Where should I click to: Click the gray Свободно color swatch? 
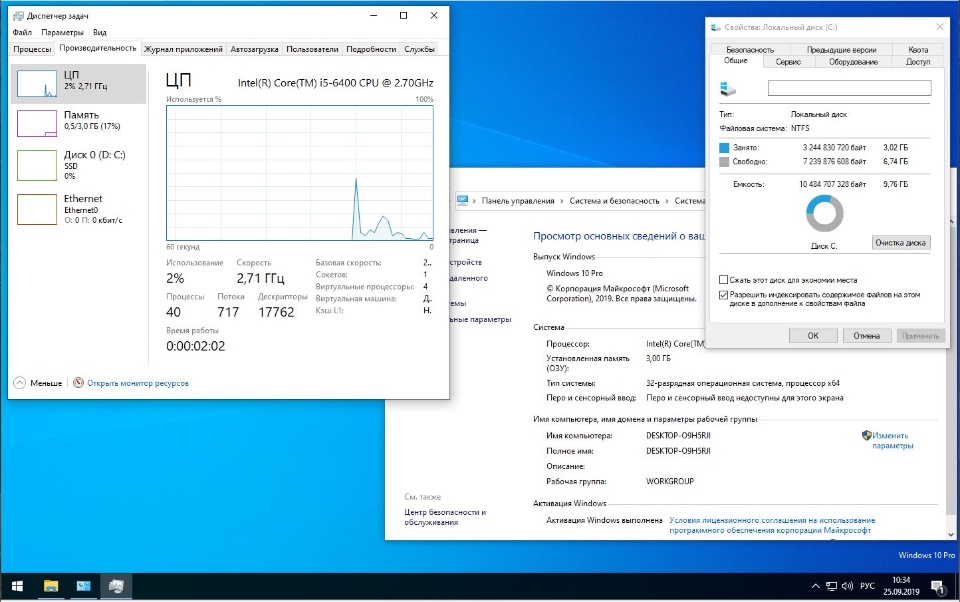[x=724, y=162]
